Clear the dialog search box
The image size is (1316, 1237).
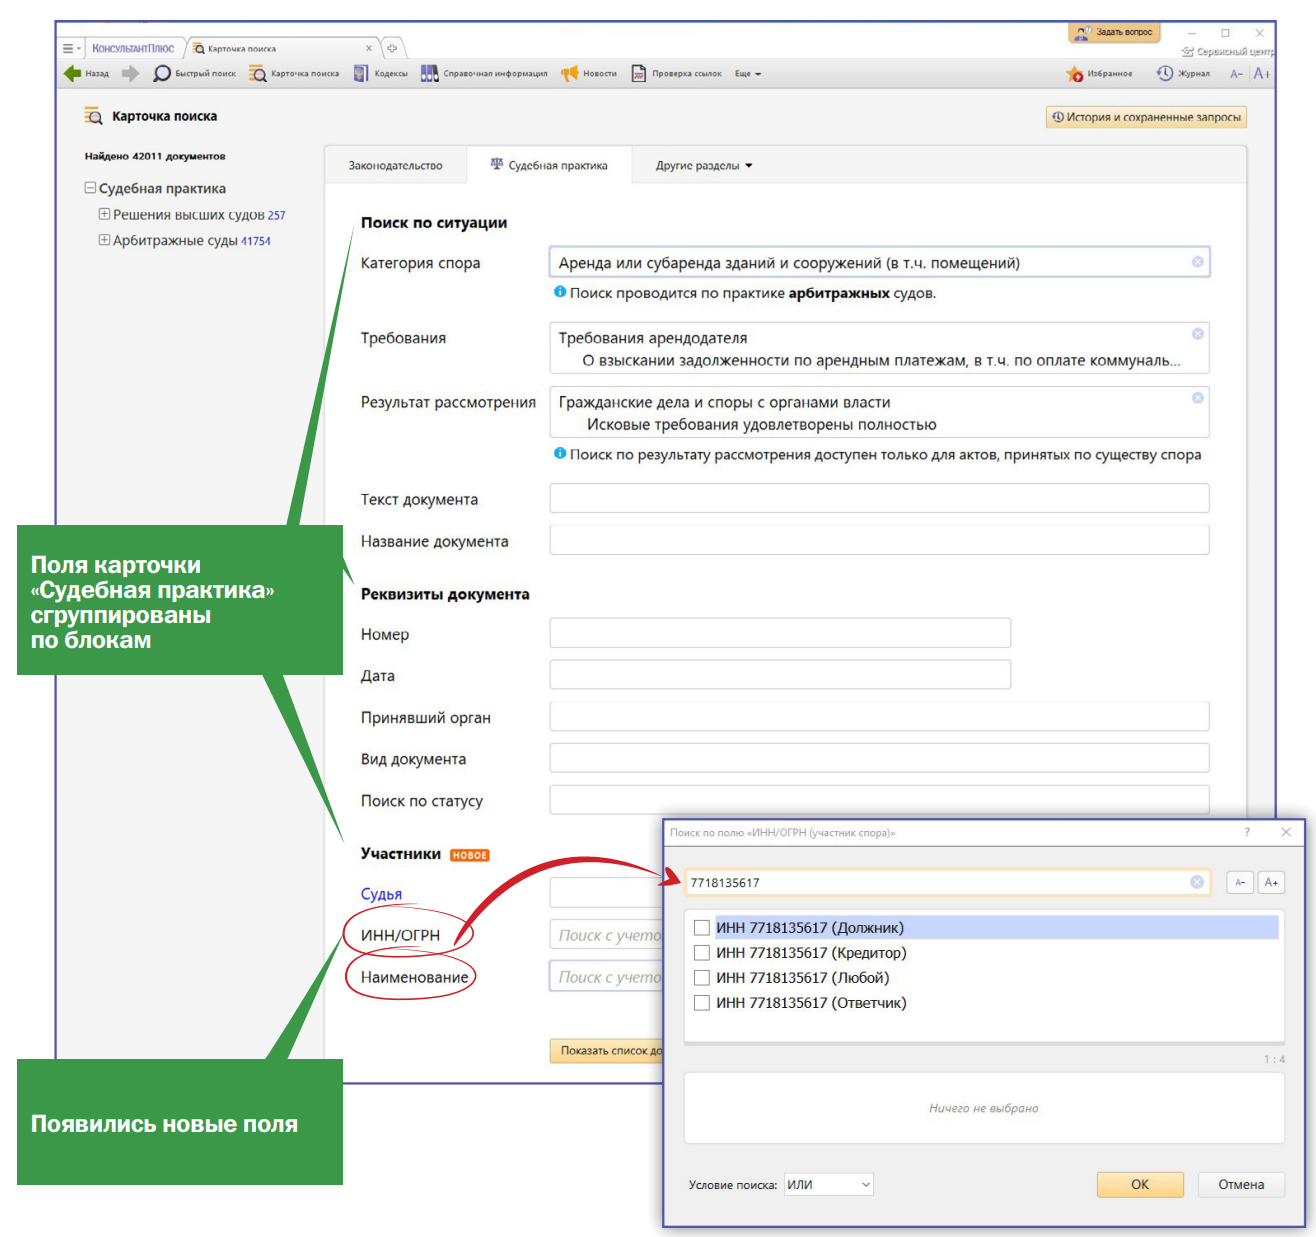pos(1197,882)
